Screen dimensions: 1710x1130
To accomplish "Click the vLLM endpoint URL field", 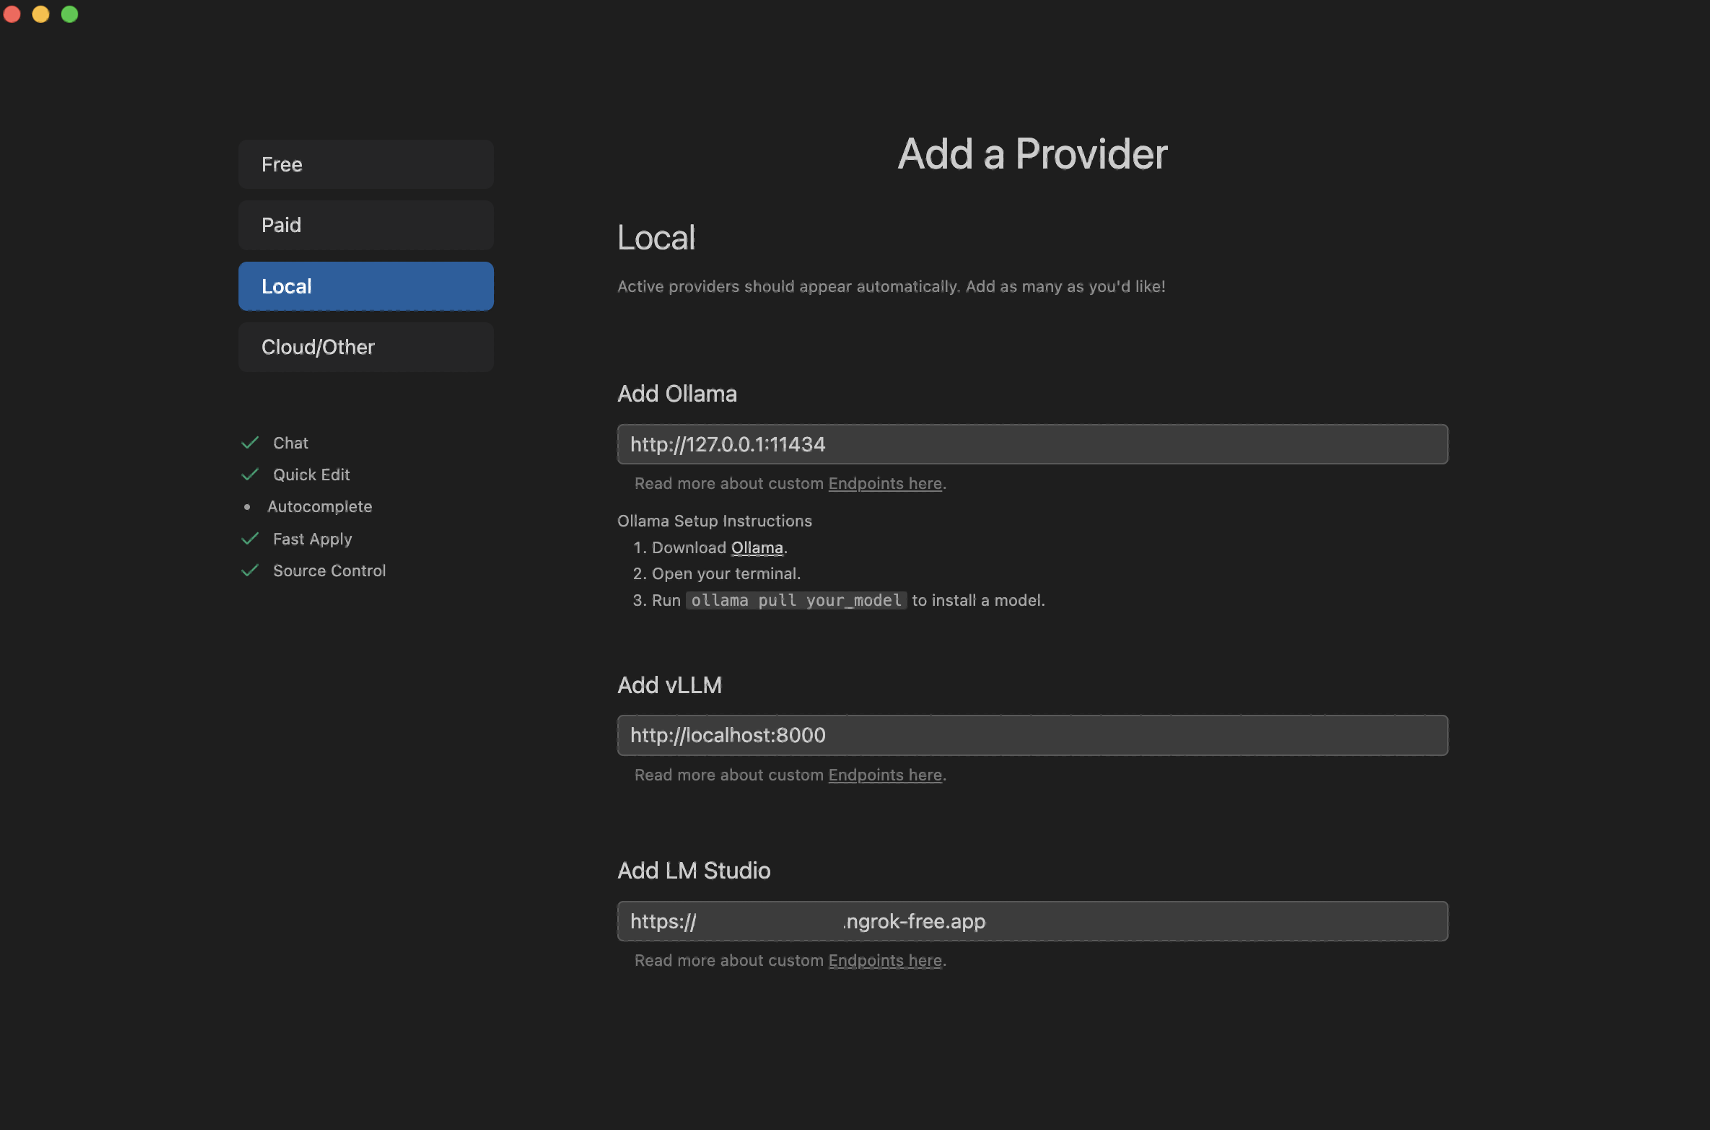I will [x=1032, y=735].
